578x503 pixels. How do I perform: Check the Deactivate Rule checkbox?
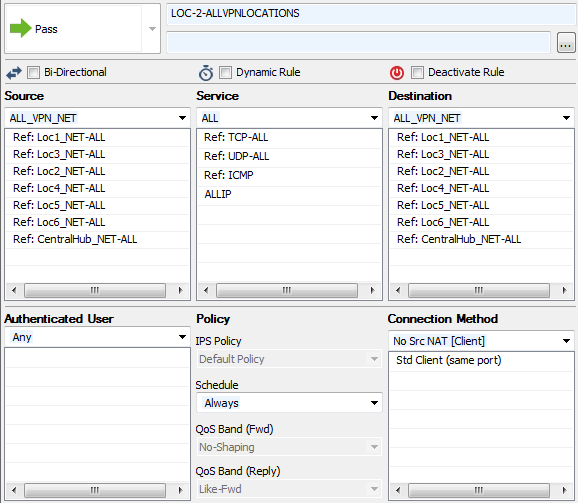tap(417, 72)
